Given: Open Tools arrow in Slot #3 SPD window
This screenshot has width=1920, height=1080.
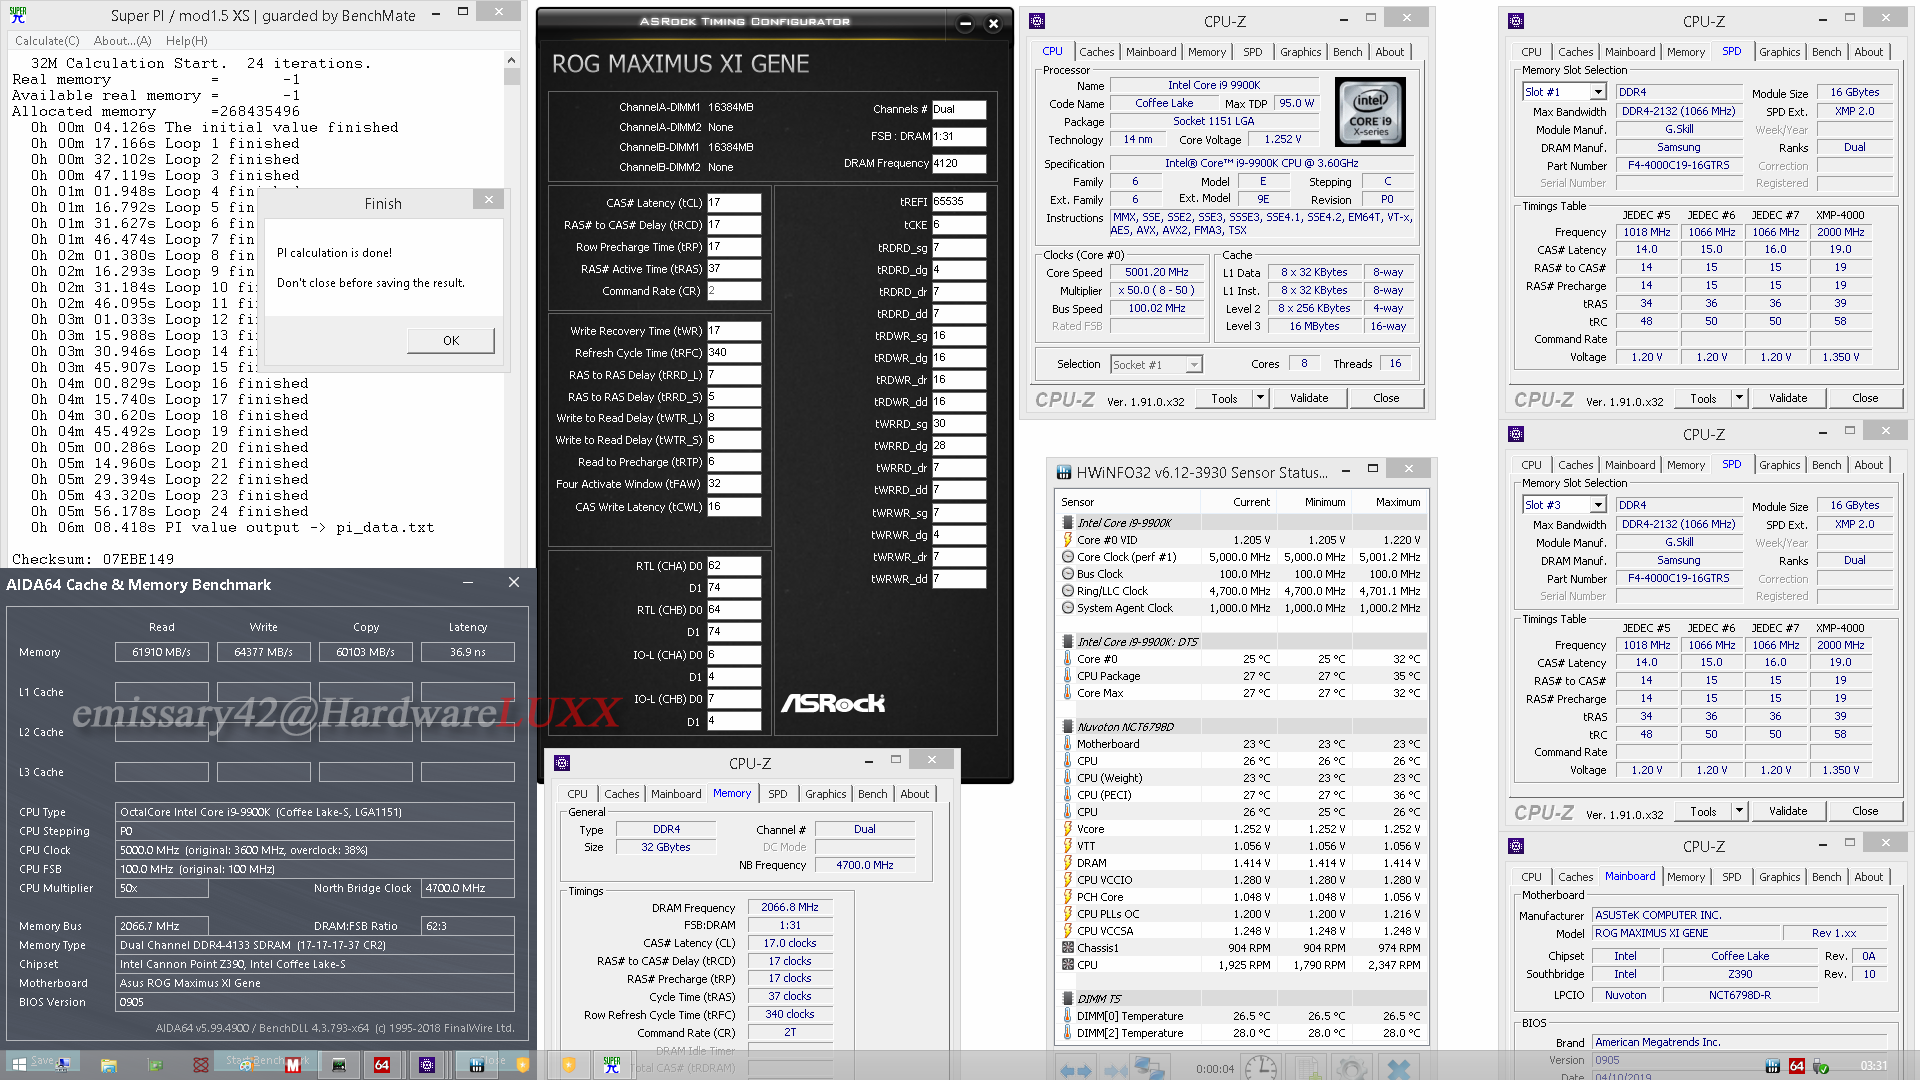Looking at the screenshot, I should point(1739,811).
